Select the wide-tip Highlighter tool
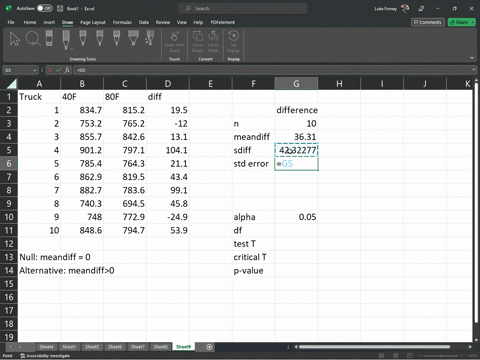480x360 pixels. tap(133, 38)
